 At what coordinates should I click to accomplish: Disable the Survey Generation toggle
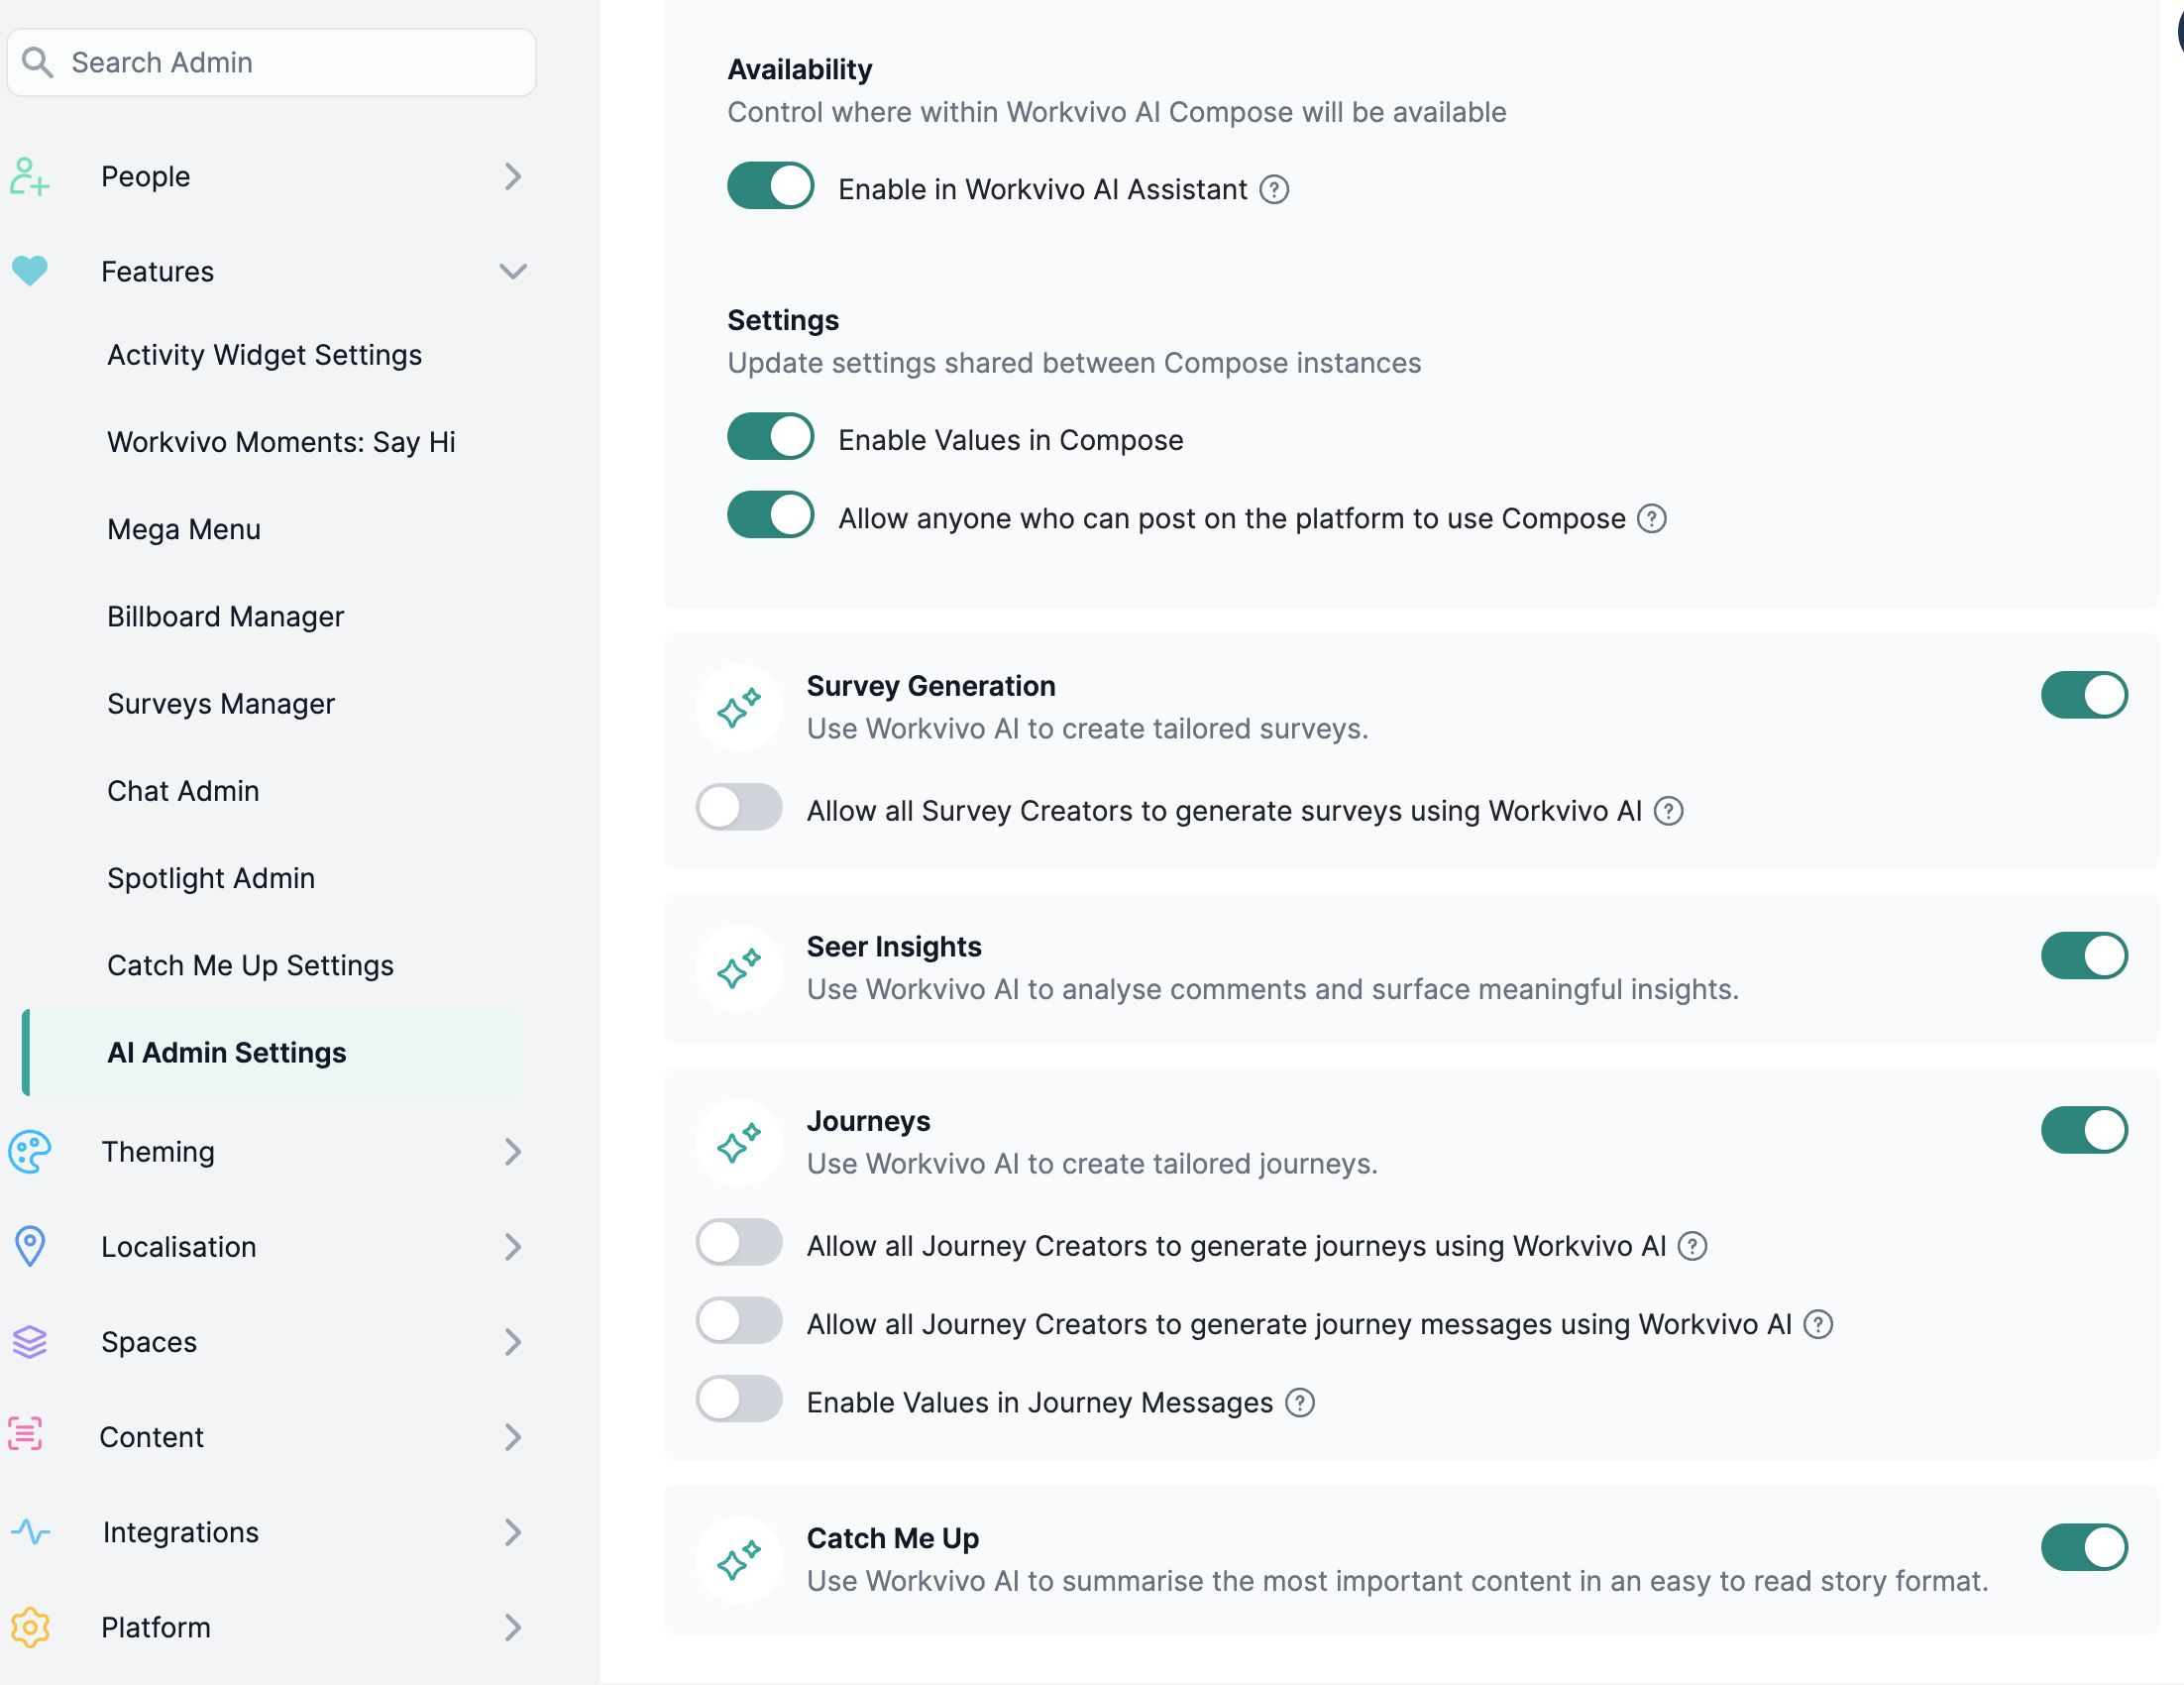click(2084, 695)
